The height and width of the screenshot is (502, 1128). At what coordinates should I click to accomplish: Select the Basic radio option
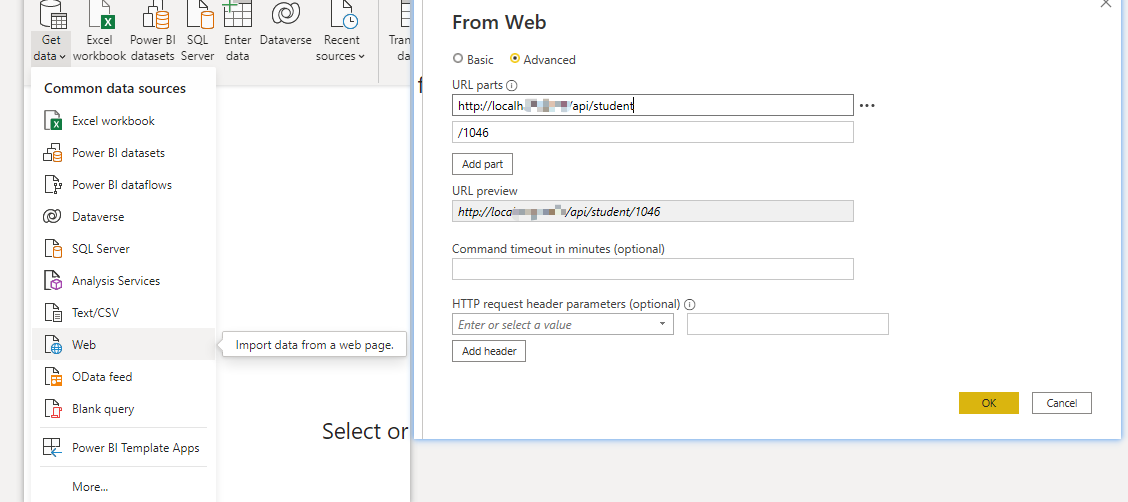click(x=458, y=59)
